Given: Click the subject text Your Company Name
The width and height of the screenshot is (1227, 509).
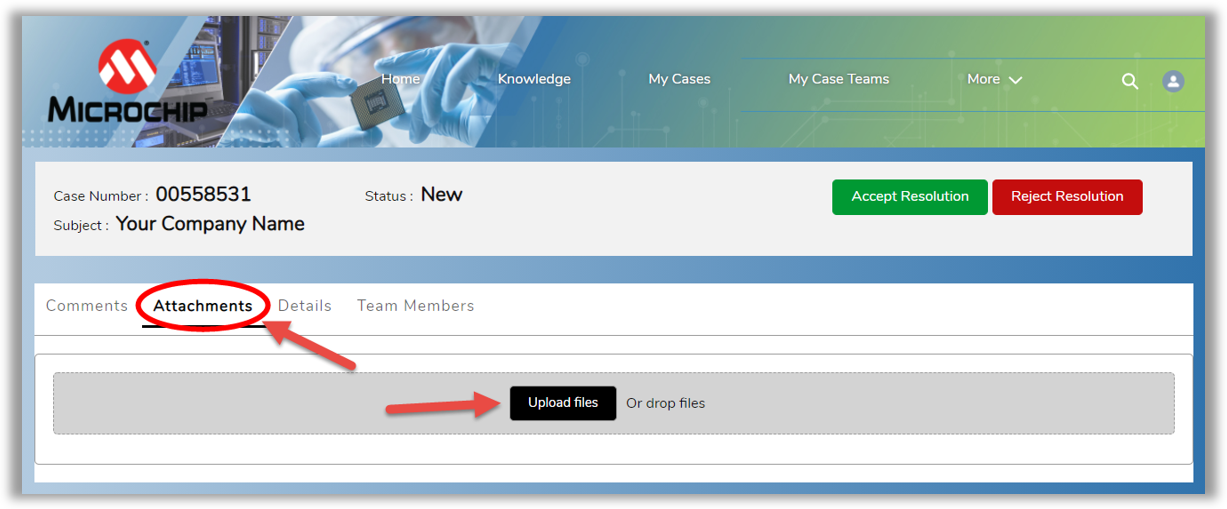Looking at the screenshot, I should 210,224.
